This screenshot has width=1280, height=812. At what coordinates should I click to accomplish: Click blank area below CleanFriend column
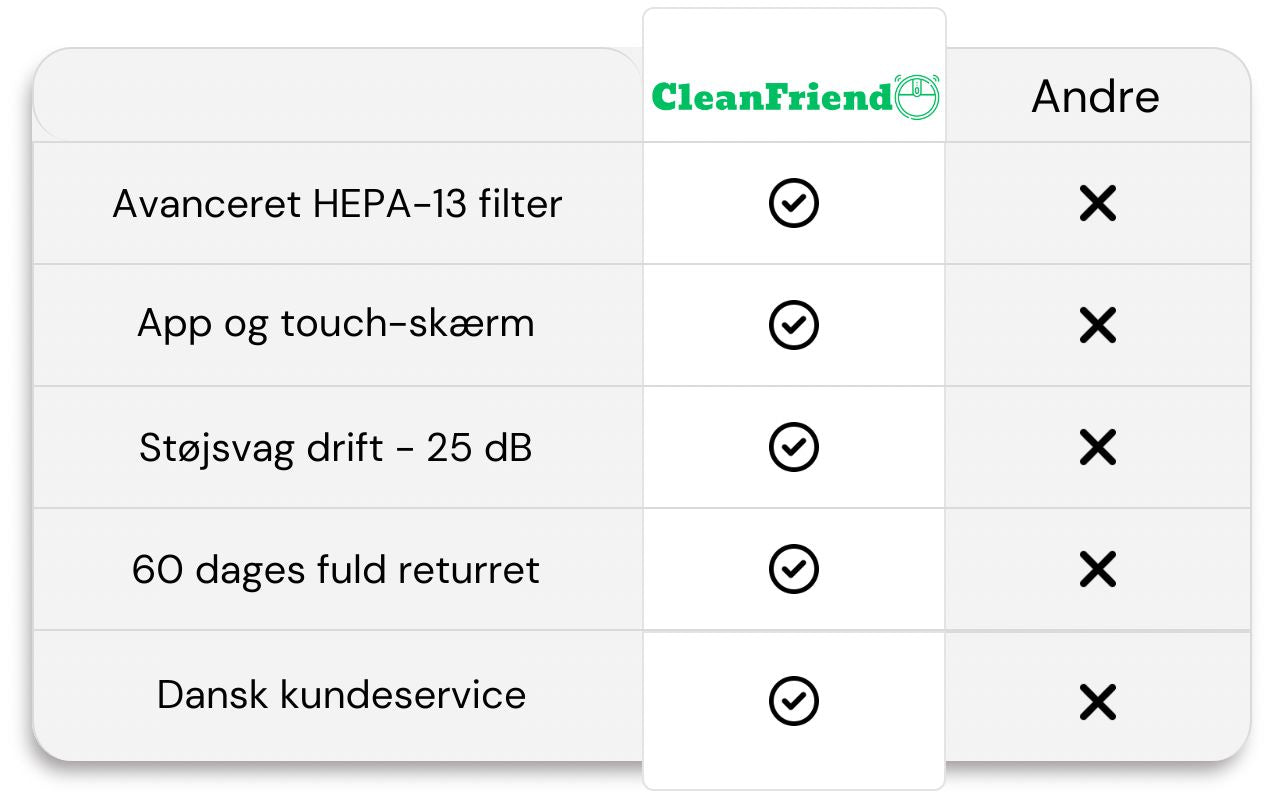coord(794,762)
